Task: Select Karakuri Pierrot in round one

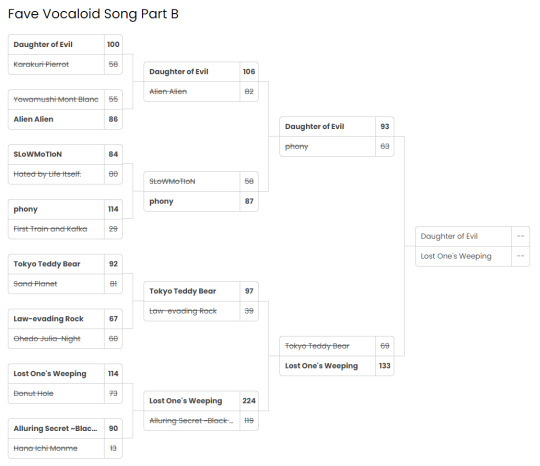Action: tap(65, 64)
